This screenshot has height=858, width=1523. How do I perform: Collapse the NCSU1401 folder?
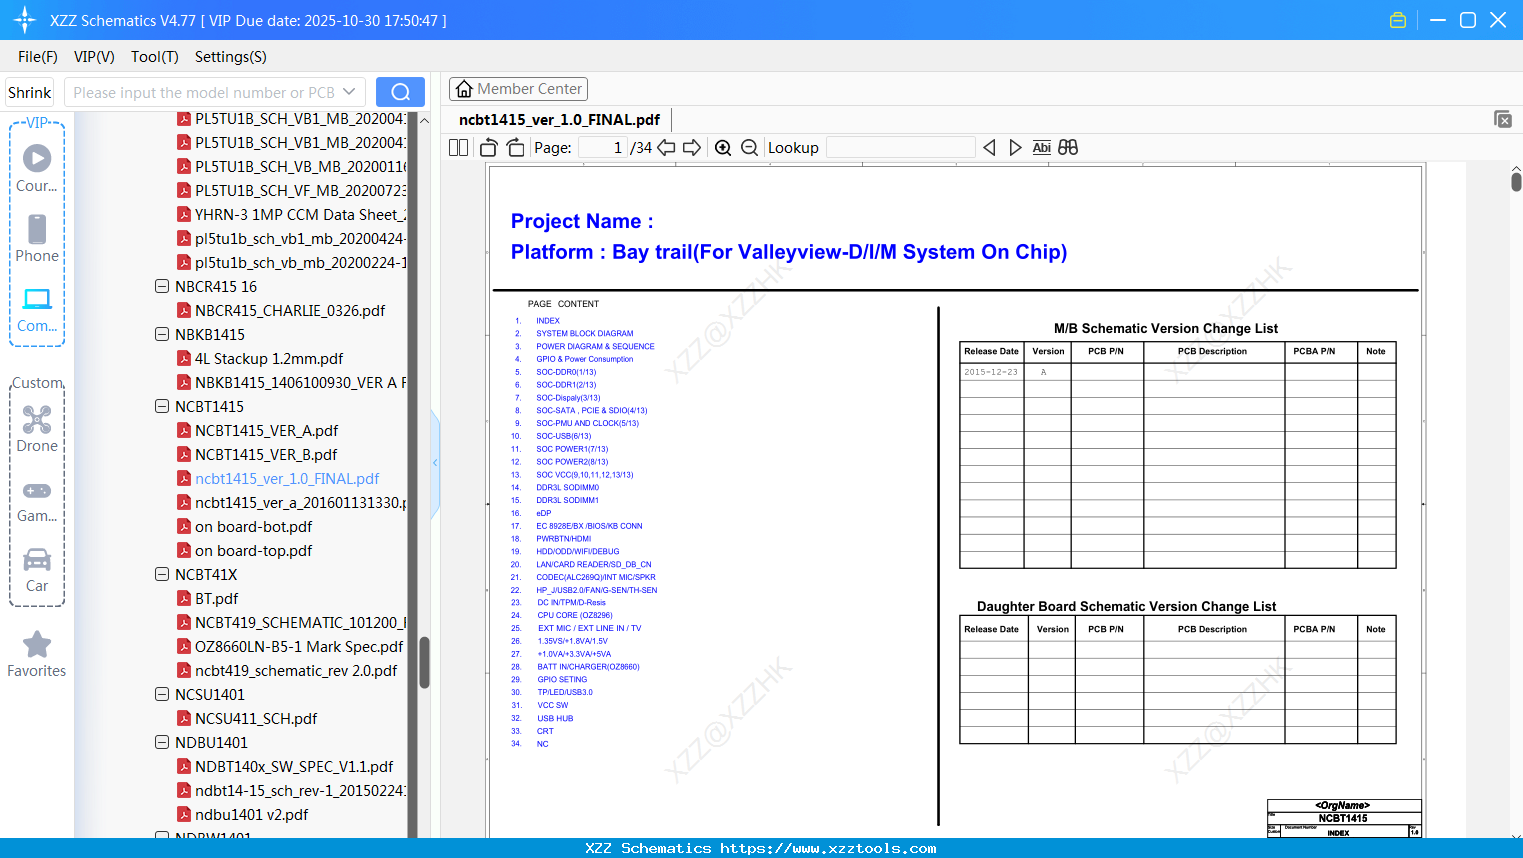(162, 694)
